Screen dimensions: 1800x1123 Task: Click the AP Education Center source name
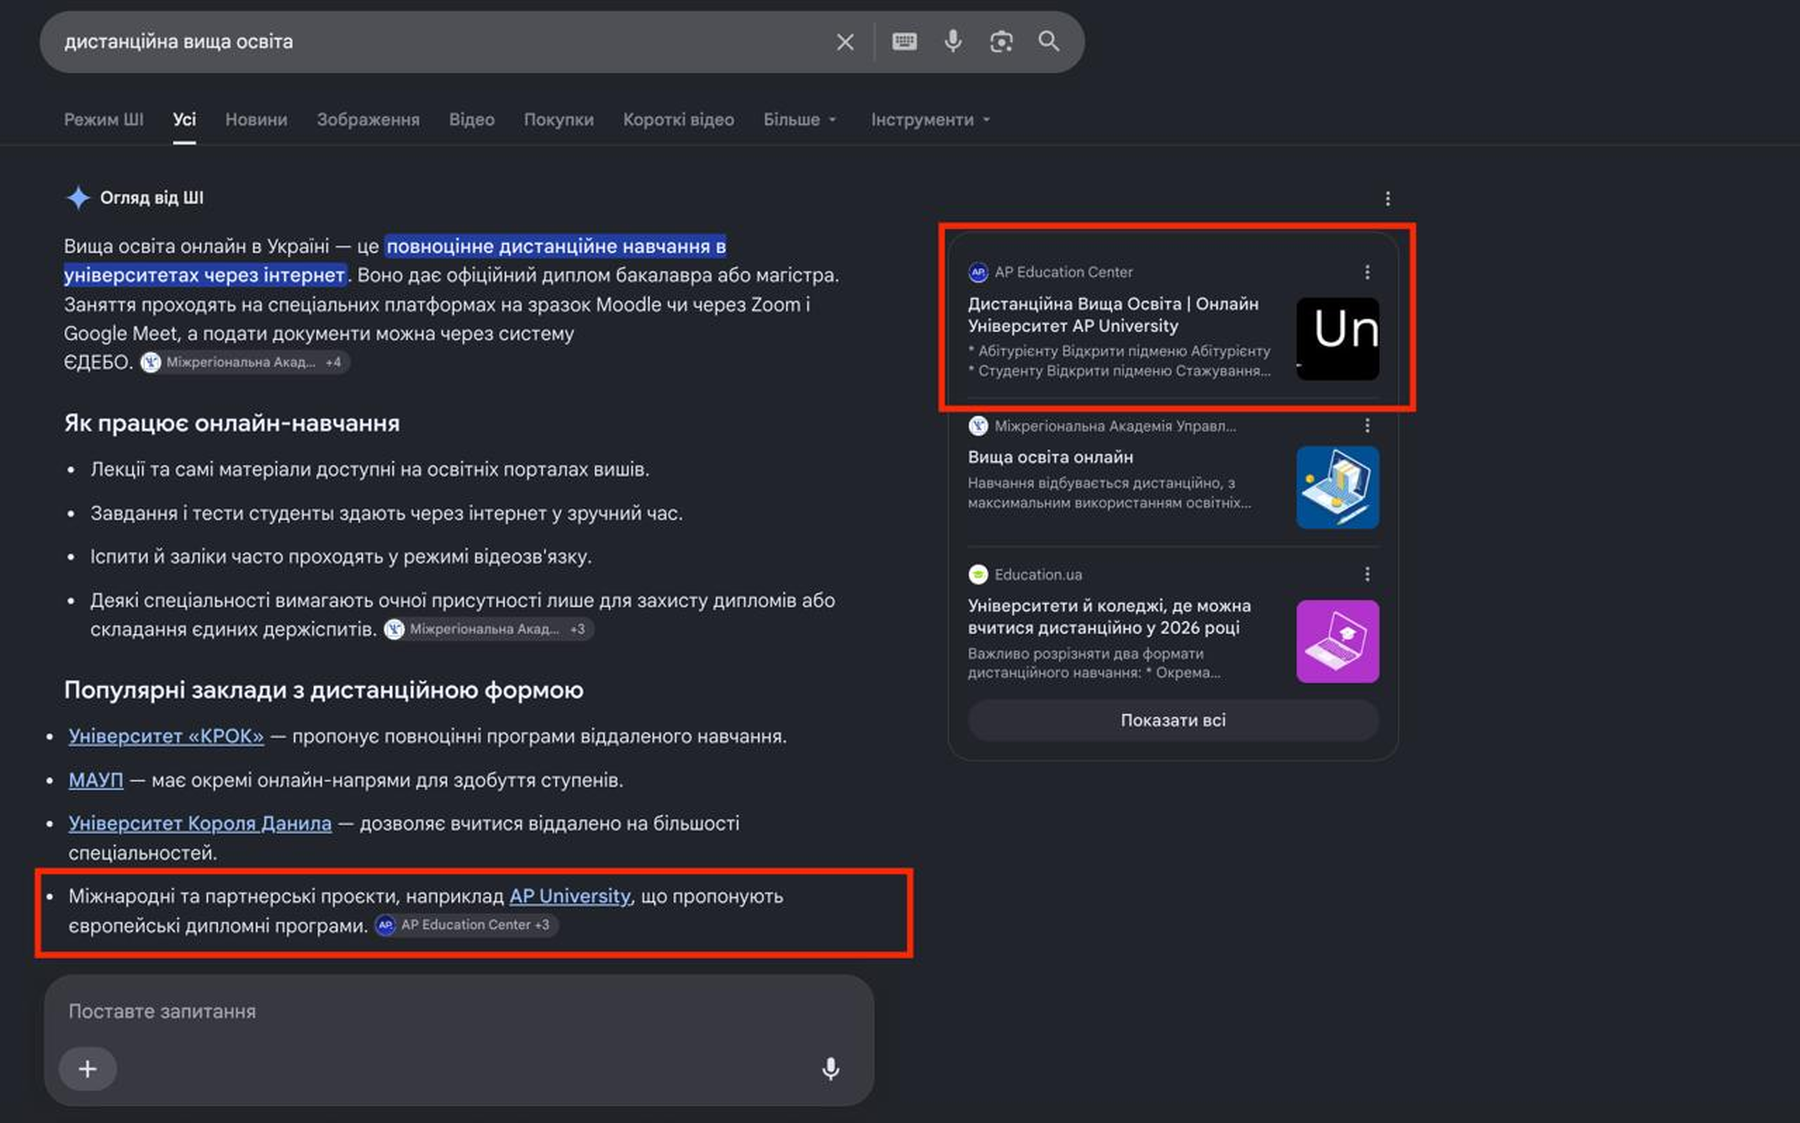pos(1063,272)
